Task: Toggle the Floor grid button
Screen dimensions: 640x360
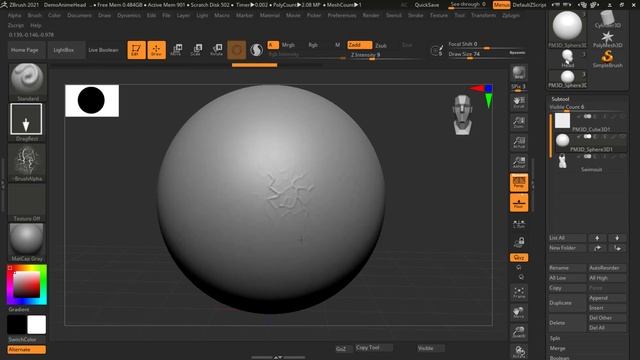Action: coord(519,203)
